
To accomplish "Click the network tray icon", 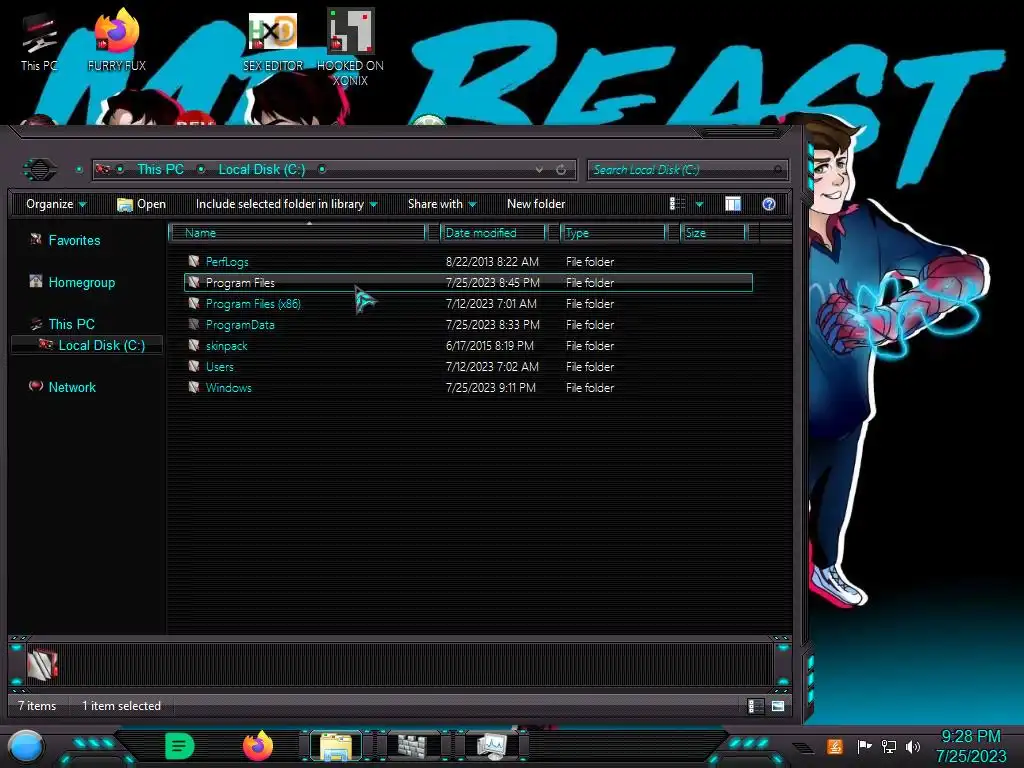I will (889, 746).
